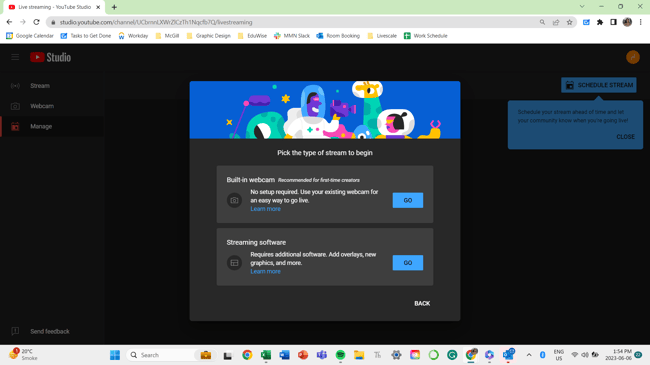Click the SCHEDULE STREAM button

point(599,85)
